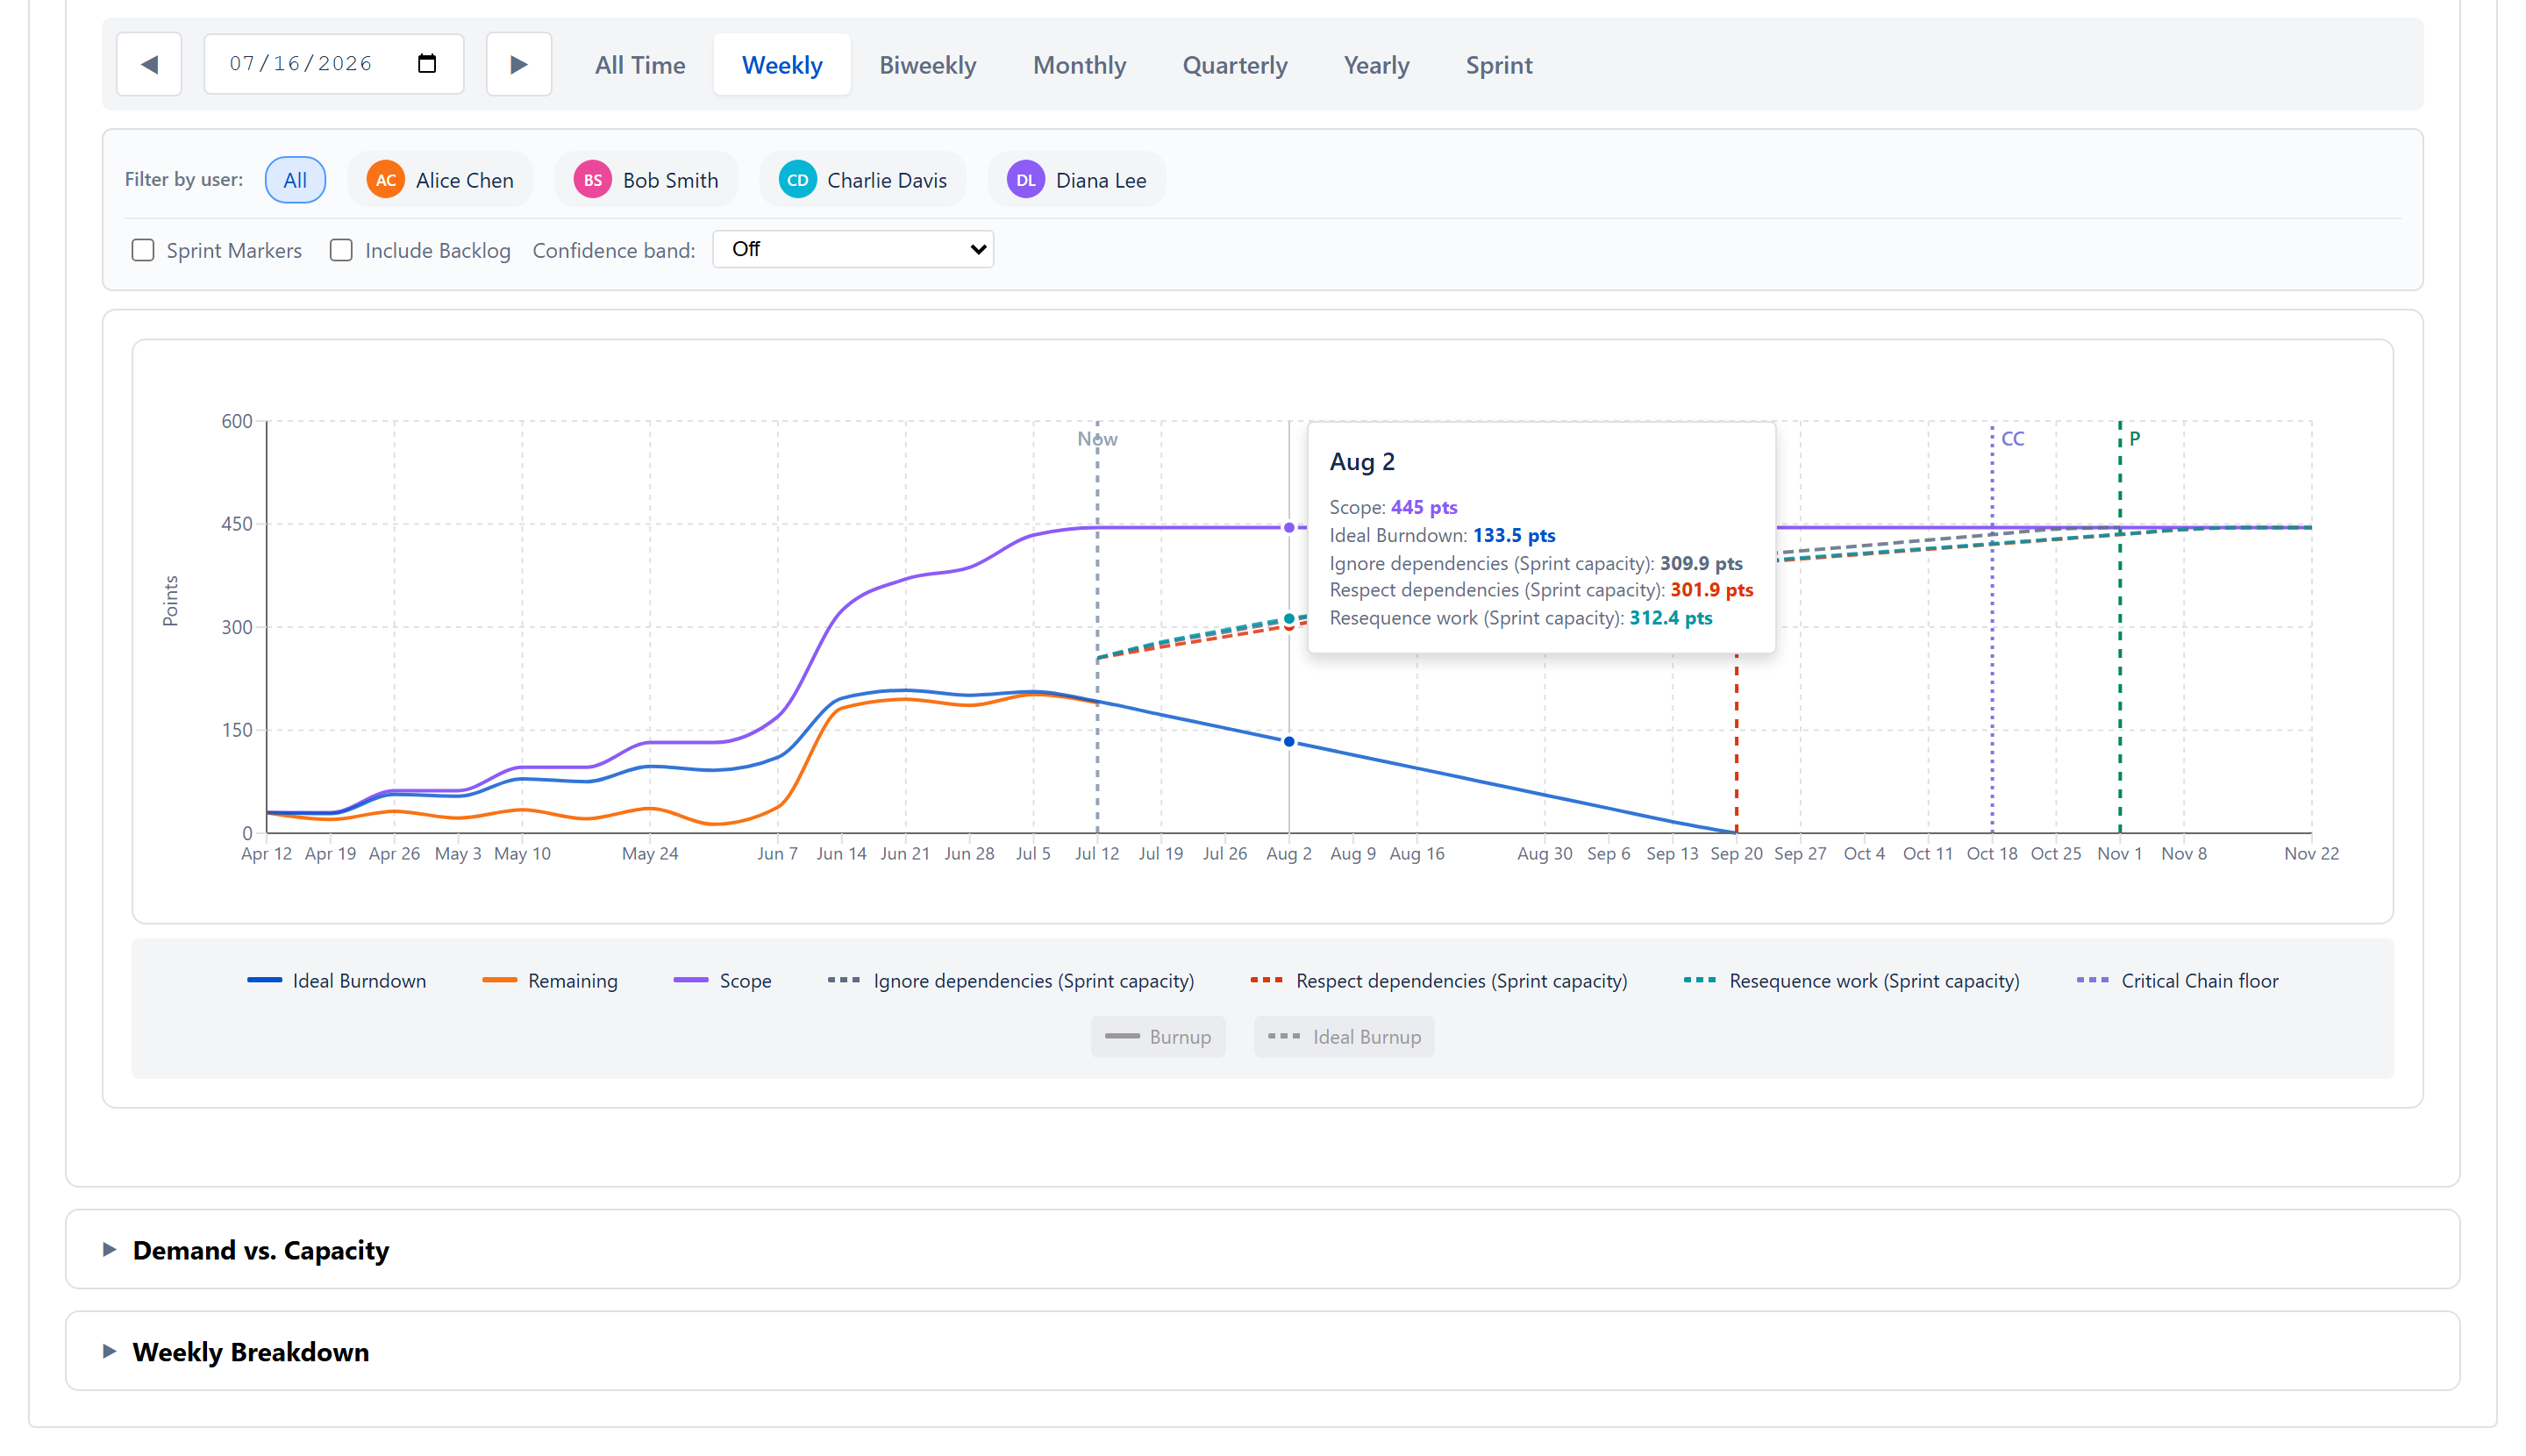Toggle Critical Chain floor in legend
This screenshot has height=1456, width=2526.
point(2177,981)
